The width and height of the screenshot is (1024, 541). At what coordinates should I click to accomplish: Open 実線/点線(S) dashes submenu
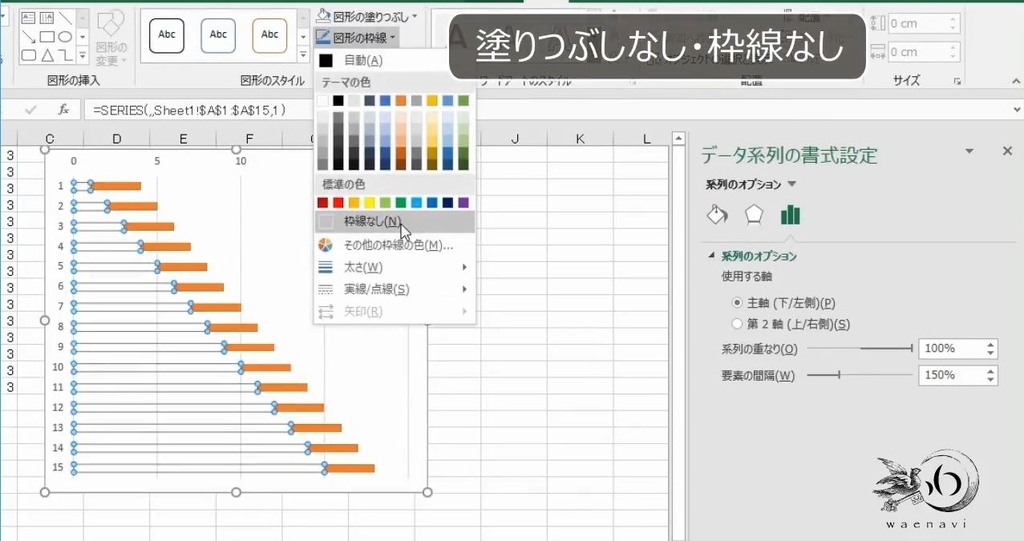[x=394, y=289]
